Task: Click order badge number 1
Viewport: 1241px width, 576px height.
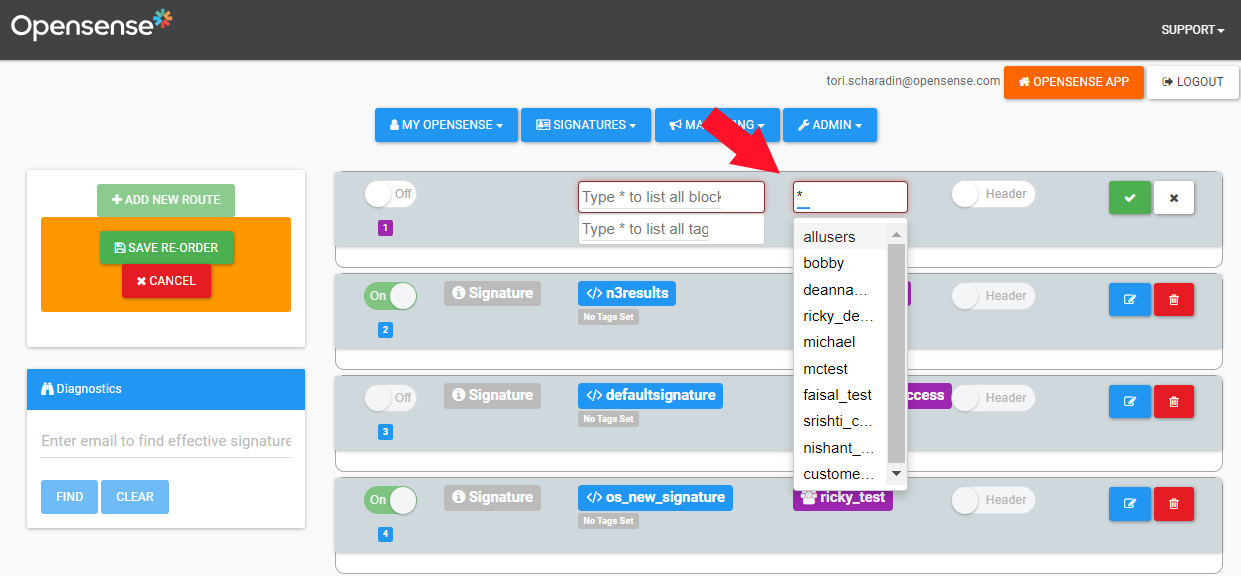Action: click(386, 228)
